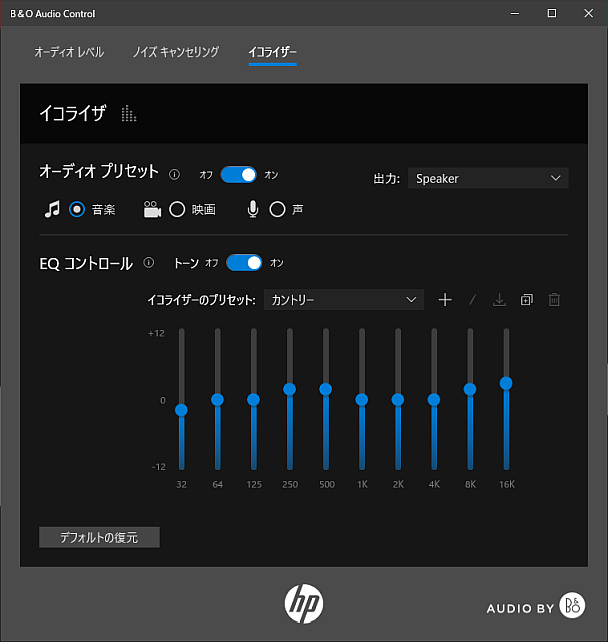Minimize the B&O Audio Control window
The width and height of the screenshot is (608, 642).
(515, 14)
